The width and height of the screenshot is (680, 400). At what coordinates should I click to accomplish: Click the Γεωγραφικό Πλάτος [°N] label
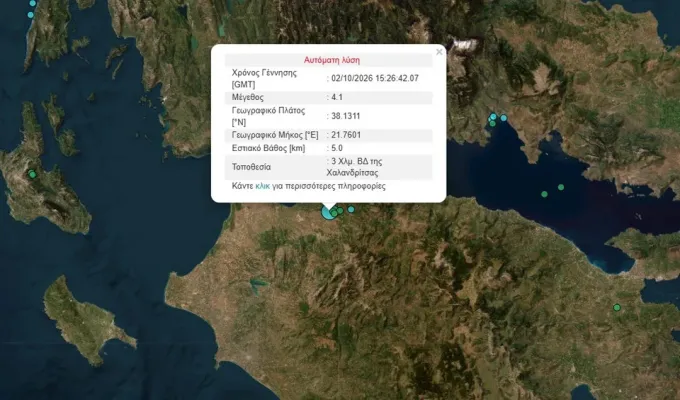(x=268, y=116)
